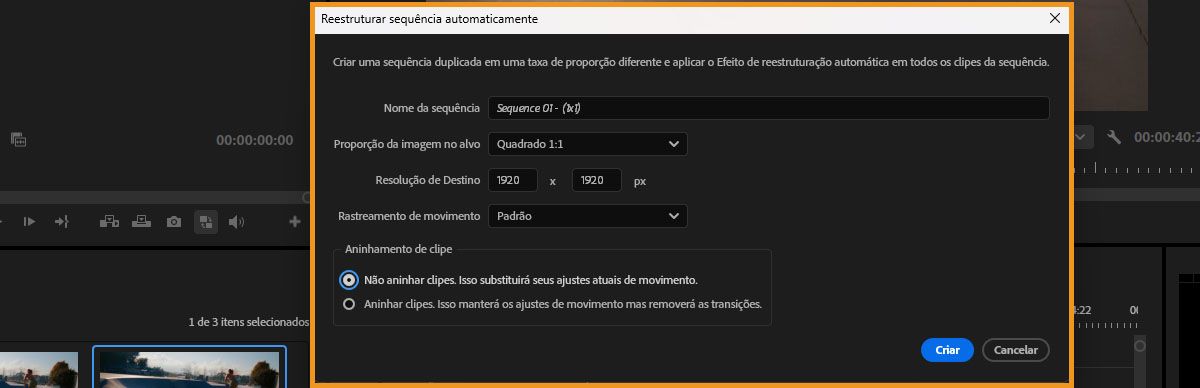The height and width of the screenshot is (388, 1200).
Task: Select the leftmost project bin clip thumbnail
Action: tap(38, 369)
